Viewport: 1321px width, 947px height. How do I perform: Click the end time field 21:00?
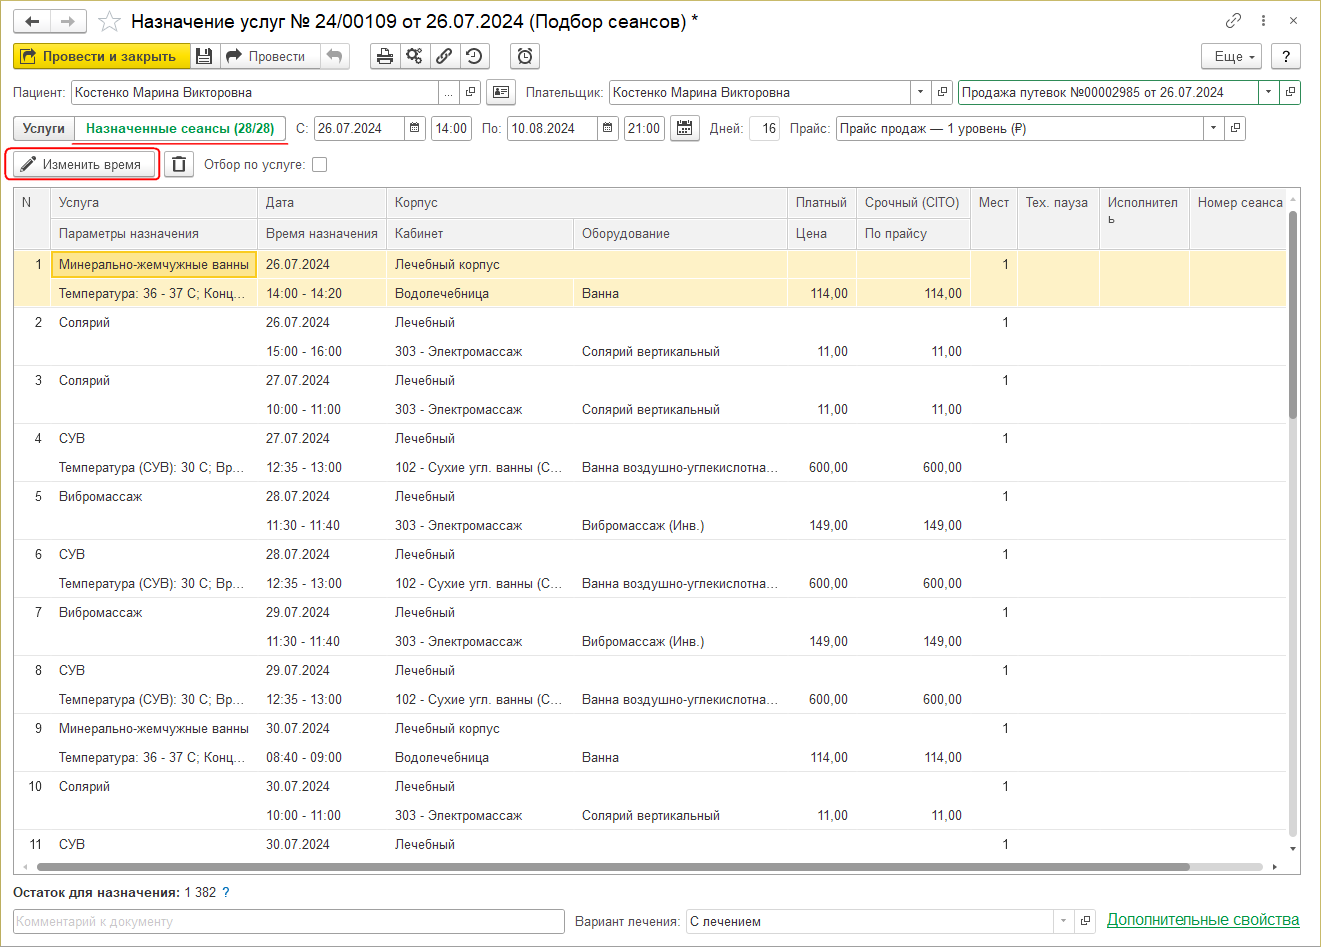tap(644, 128)
